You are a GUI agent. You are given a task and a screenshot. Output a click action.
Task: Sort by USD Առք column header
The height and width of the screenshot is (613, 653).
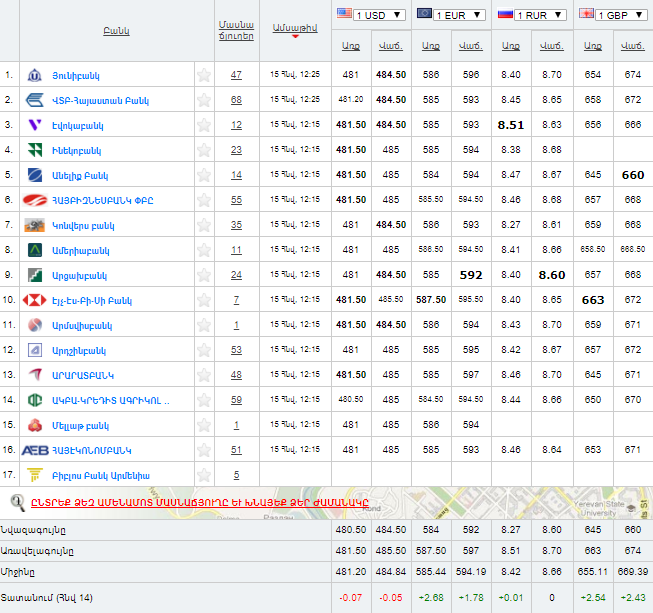(351, 46)
